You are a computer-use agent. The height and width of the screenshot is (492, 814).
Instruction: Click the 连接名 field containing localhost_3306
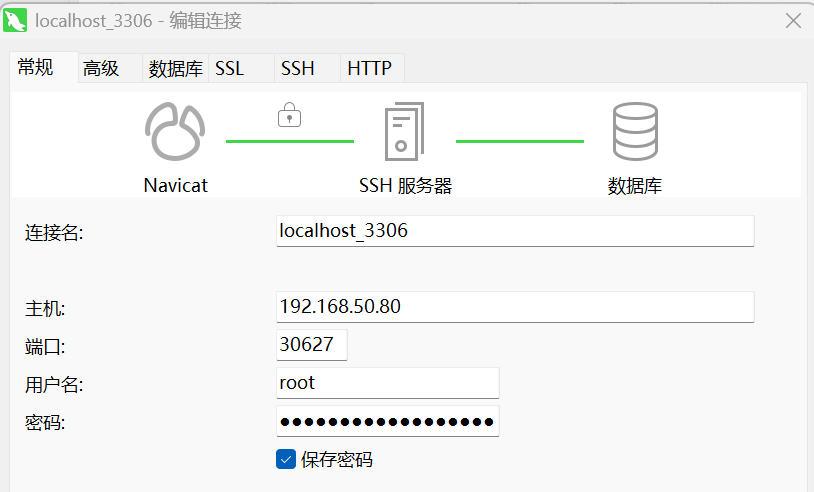pyautogui.click(x=514, y=231)
